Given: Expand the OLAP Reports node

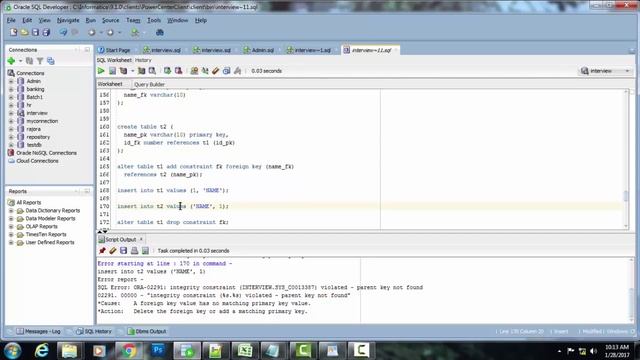Looking at the screenshot, I should (x=11, y=227).
